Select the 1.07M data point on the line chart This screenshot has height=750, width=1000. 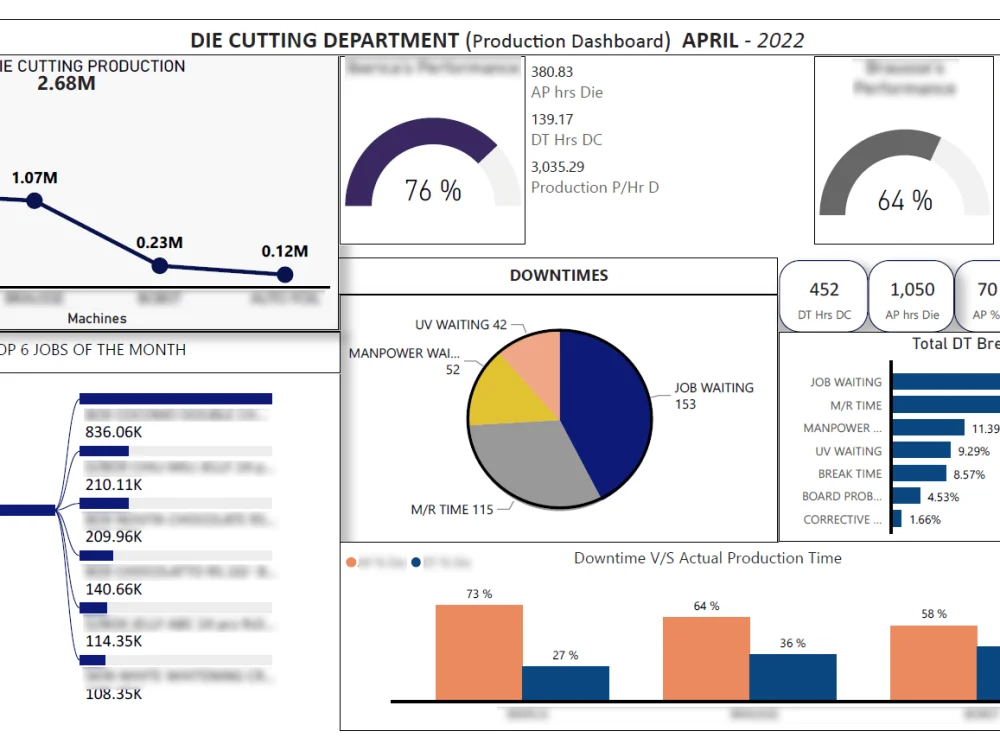(35, 200)
